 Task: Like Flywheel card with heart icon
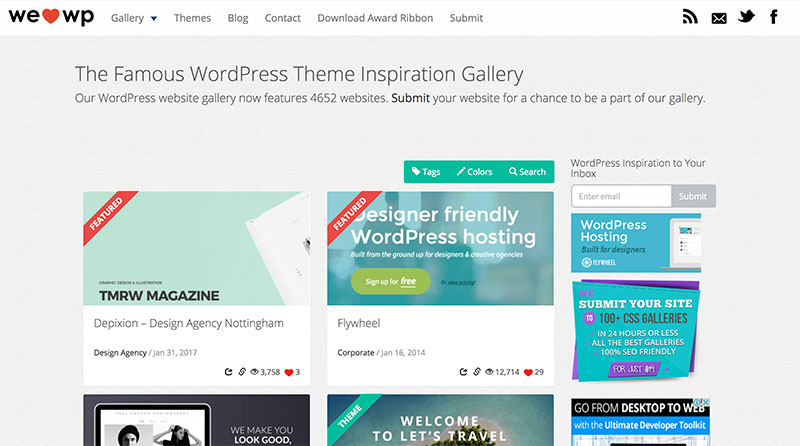[528, 373]
